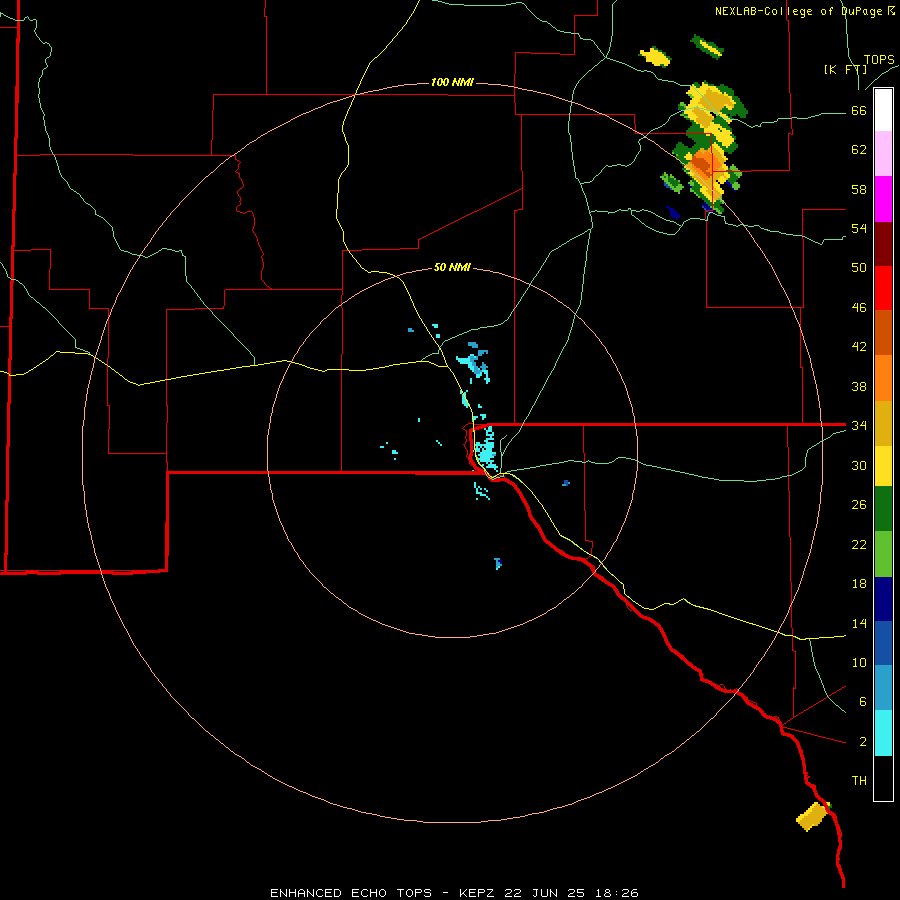This screenshot has height=900, width=900.
Task: Click the "22" legend value
Action: coord(859,544)
